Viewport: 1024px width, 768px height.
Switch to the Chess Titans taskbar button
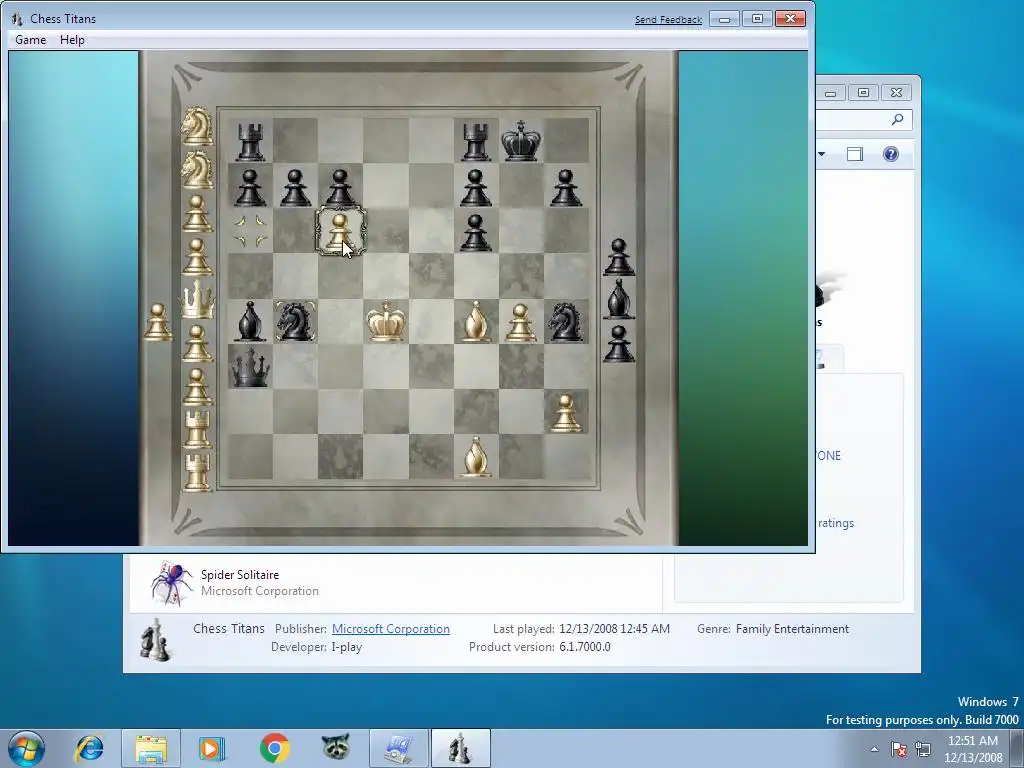460,748
